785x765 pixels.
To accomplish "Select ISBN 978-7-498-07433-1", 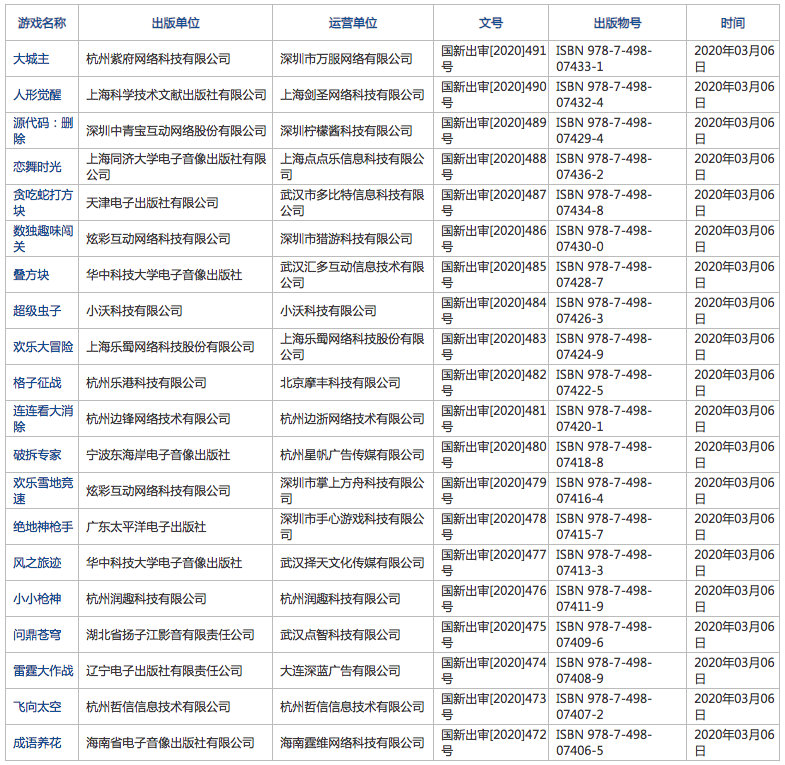I will tap(604, 59).
